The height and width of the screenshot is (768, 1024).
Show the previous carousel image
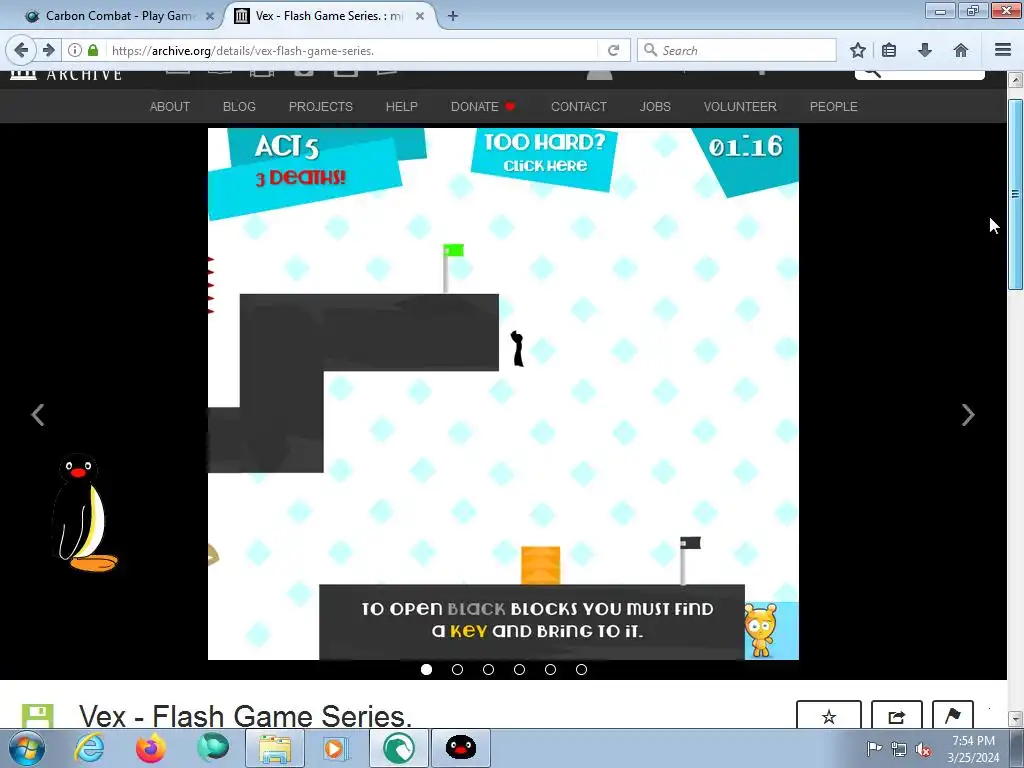tap(38, 415)
